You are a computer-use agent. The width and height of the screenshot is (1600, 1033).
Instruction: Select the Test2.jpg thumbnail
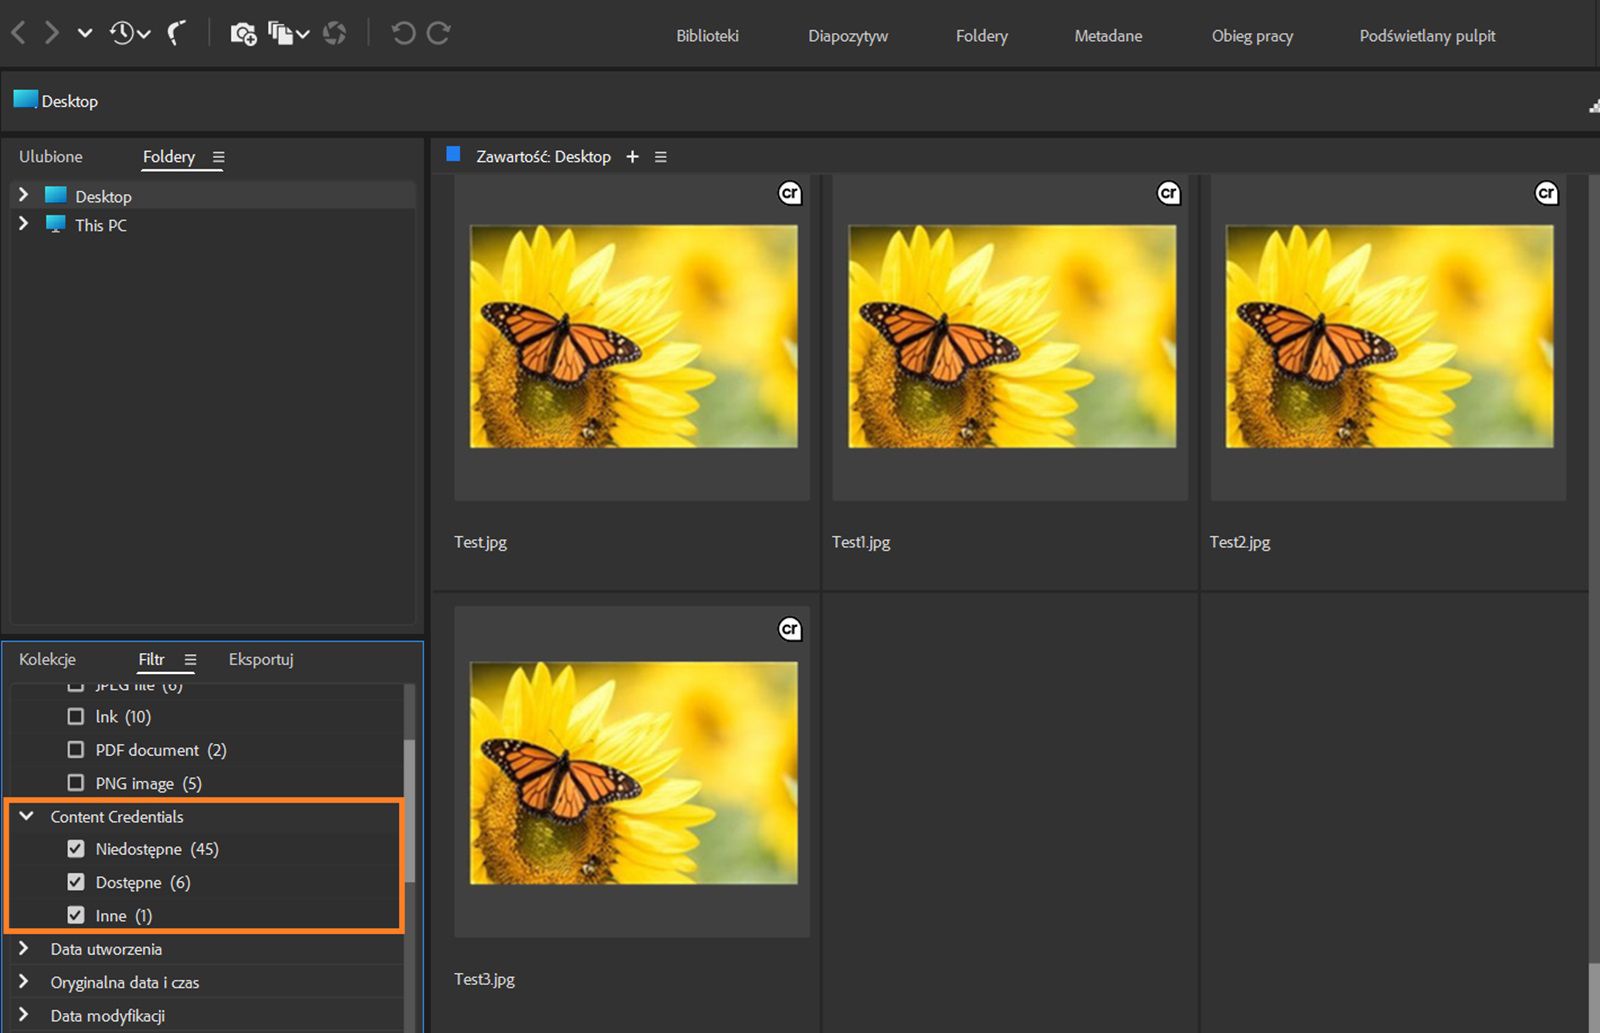(1390, 337)
